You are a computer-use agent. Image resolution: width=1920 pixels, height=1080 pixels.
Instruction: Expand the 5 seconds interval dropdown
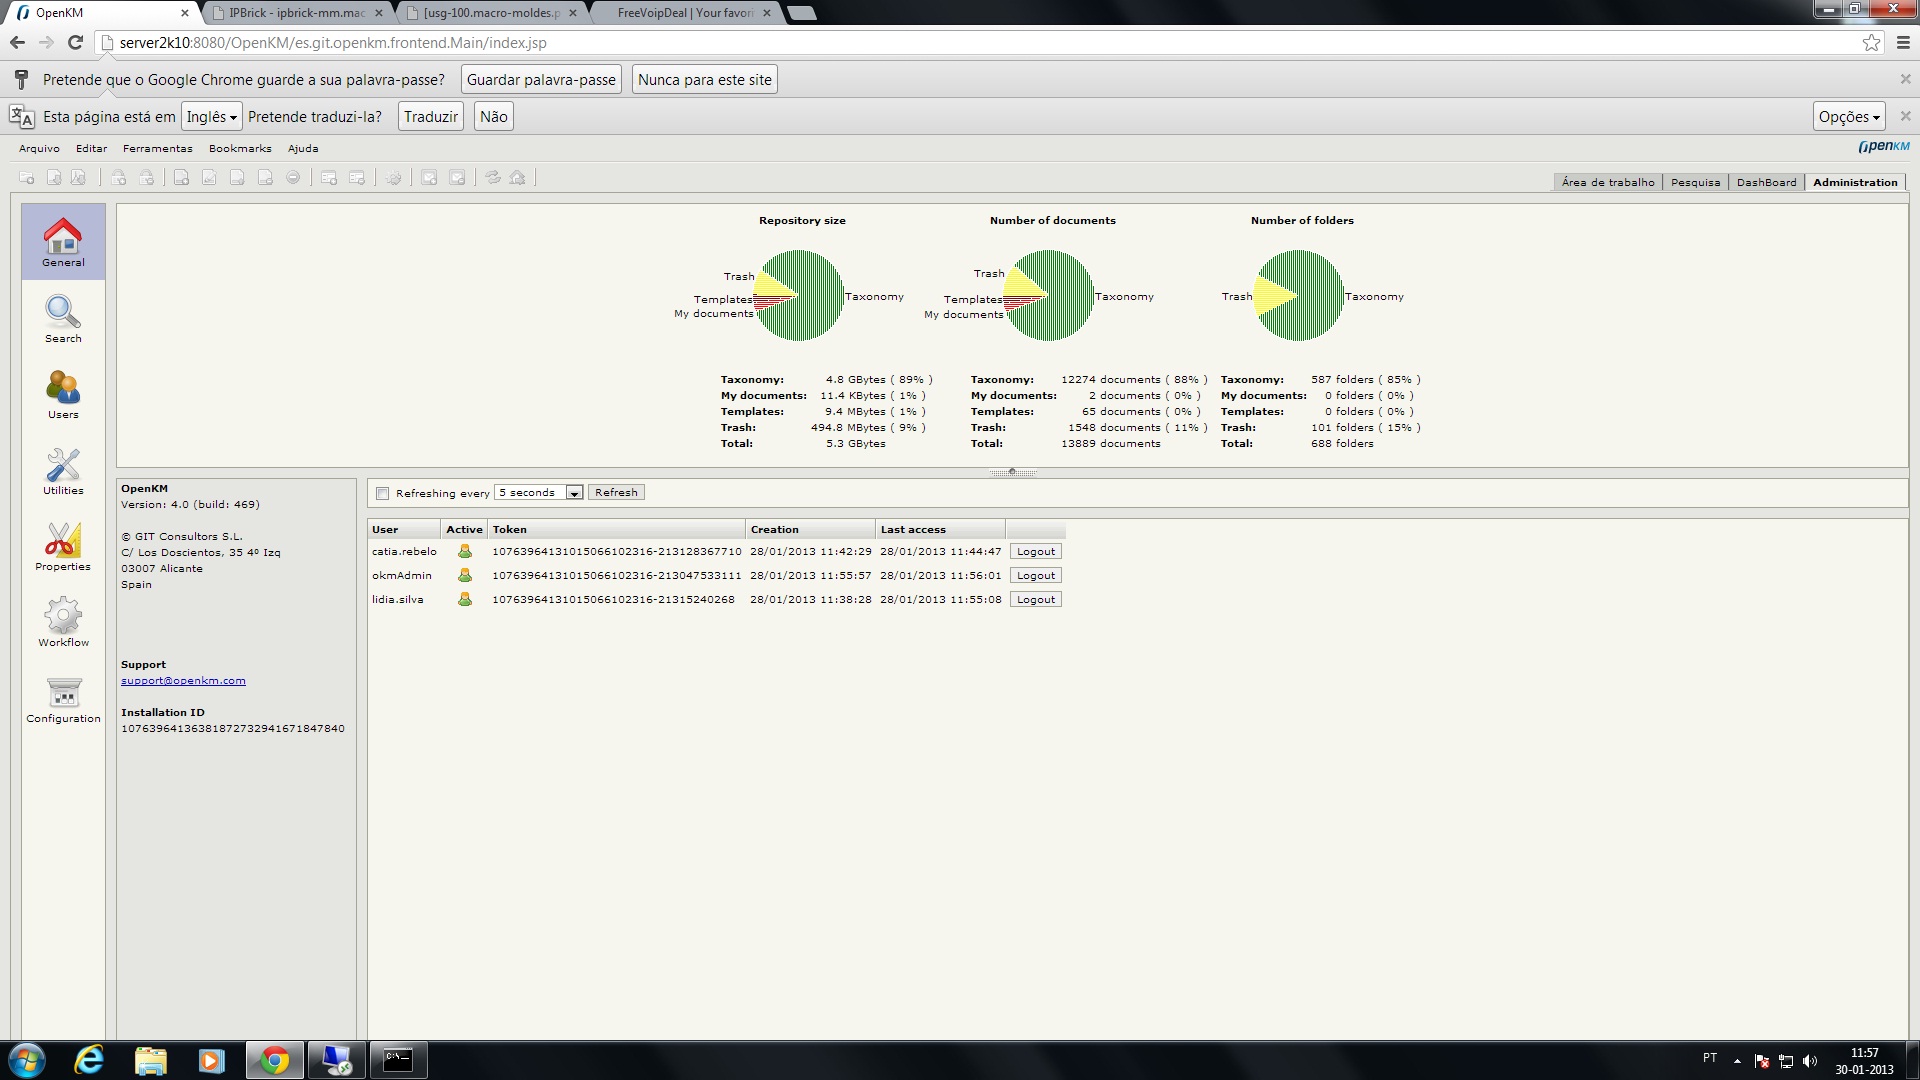[574, 493]
